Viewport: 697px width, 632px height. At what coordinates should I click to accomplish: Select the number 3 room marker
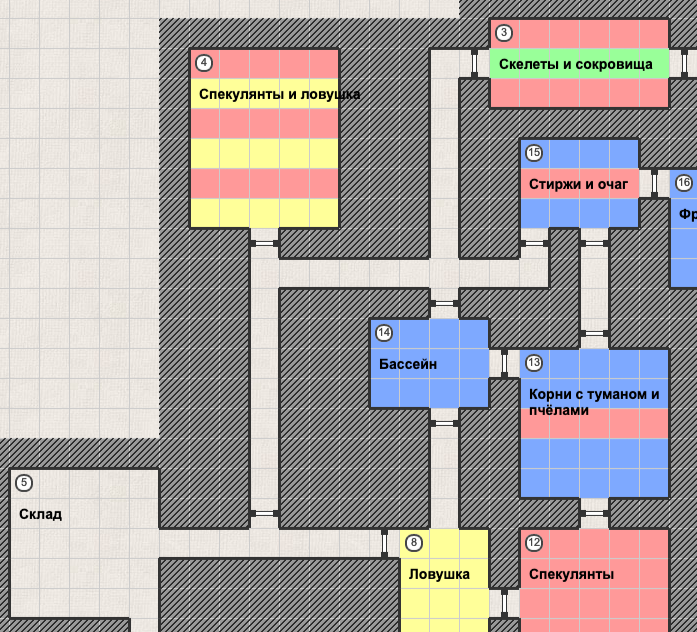click(x=504, y=33)
